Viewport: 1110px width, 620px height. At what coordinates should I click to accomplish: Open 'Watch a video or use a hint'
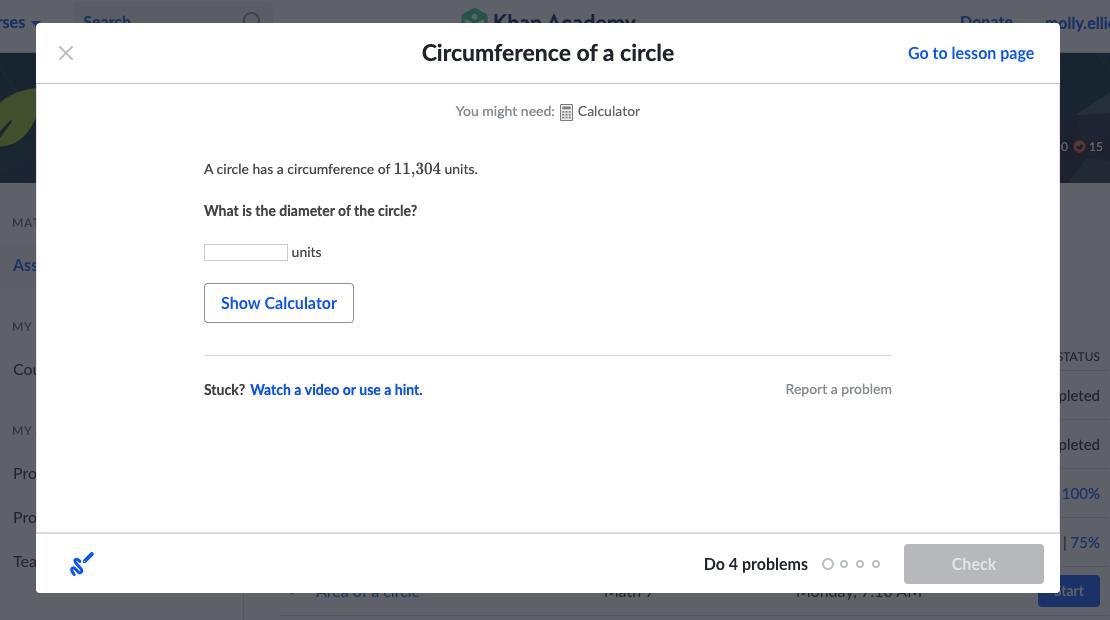pos(336,390)
